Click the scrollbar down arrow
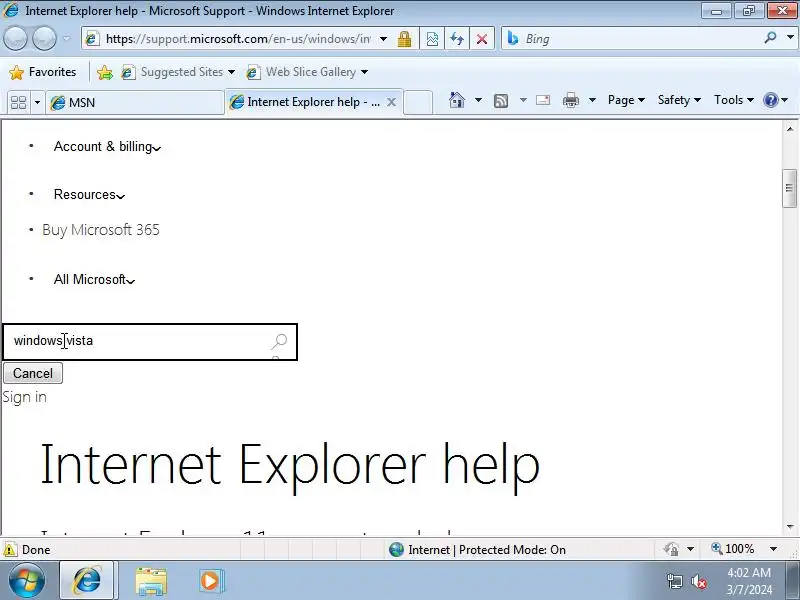This screenshot has width=800, height=600. 789,527
